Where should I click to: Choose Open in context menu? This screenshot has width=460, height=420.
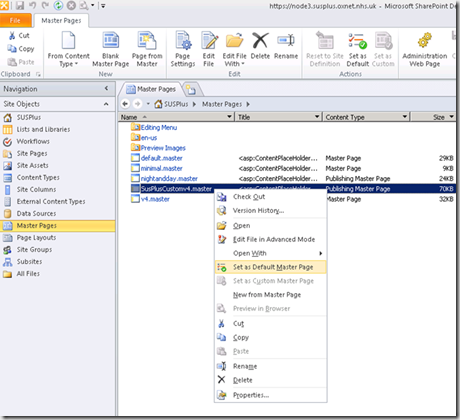click(270, 226)
